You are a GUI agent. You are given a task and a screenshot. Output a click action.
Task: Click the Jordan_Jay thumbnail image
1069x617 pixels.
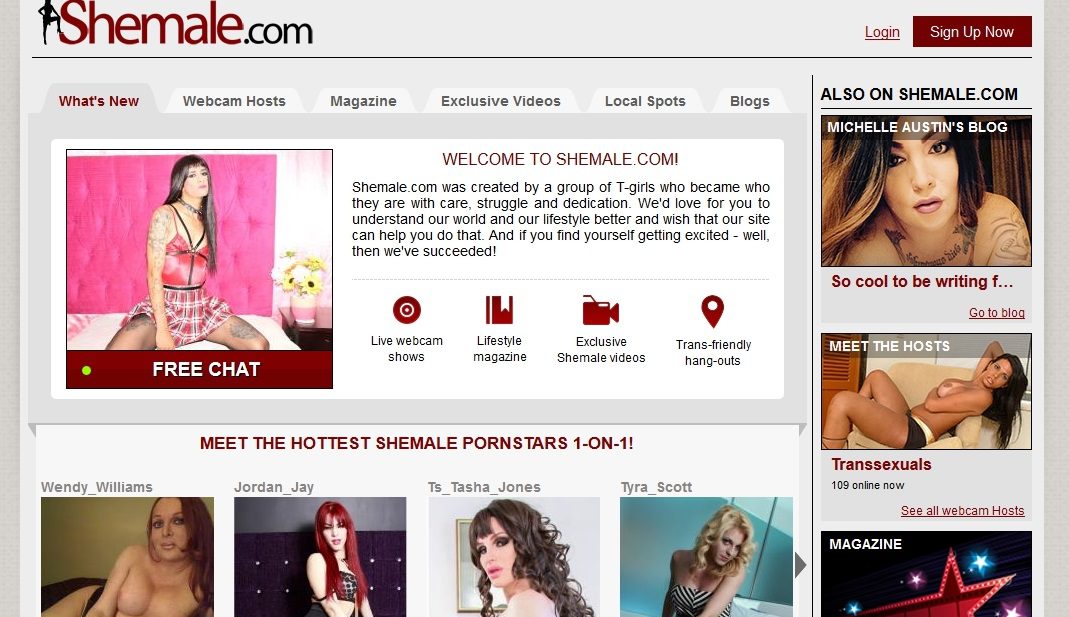click(x=320, y=557)
